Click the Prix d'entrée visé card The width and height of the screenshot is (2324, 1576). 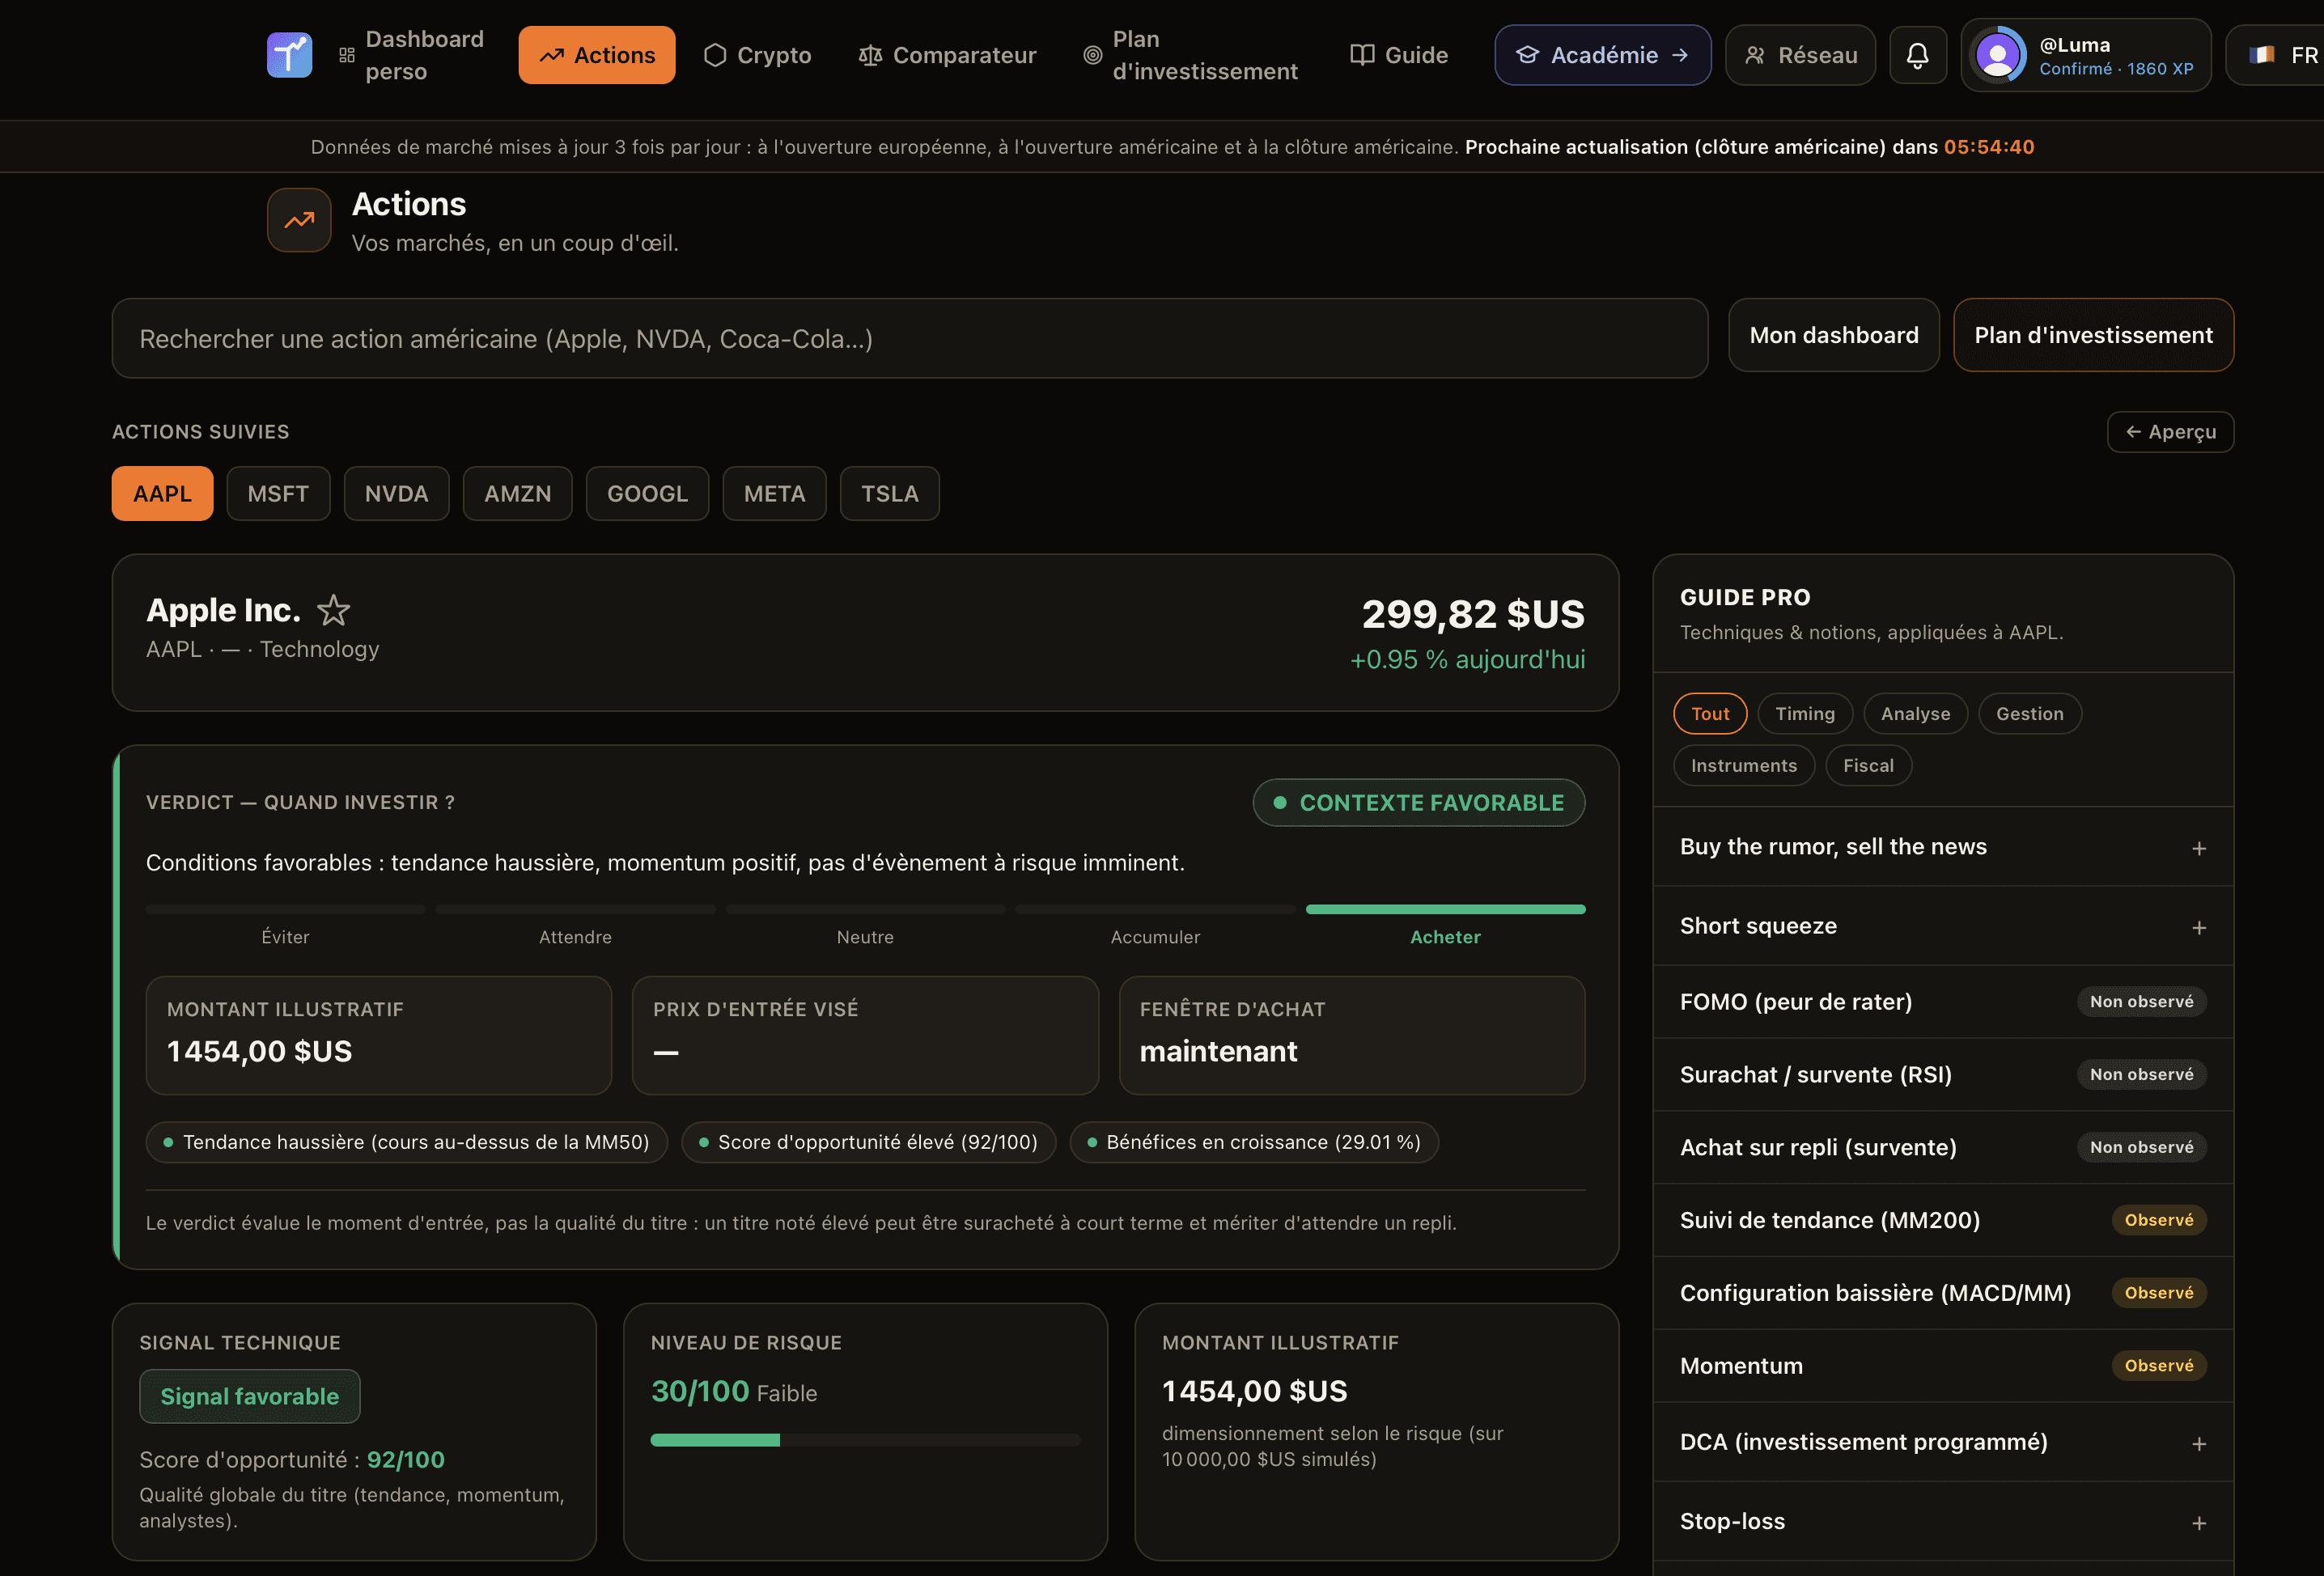865,1035
